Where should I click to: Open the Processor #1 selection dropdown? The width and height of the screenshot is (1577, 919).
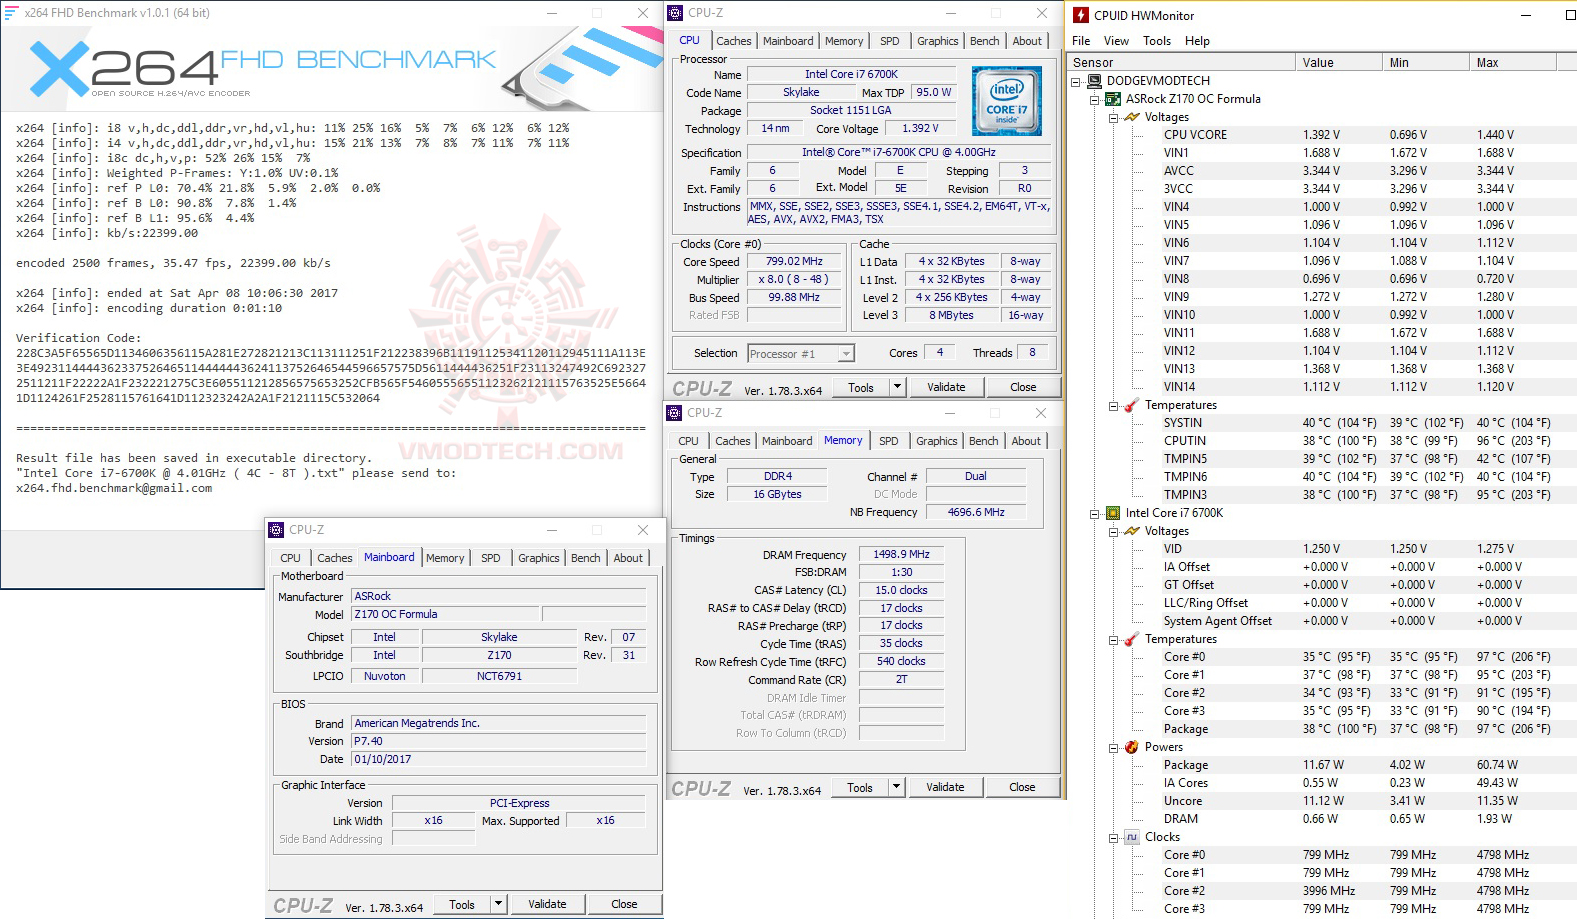tap(846, 353)
